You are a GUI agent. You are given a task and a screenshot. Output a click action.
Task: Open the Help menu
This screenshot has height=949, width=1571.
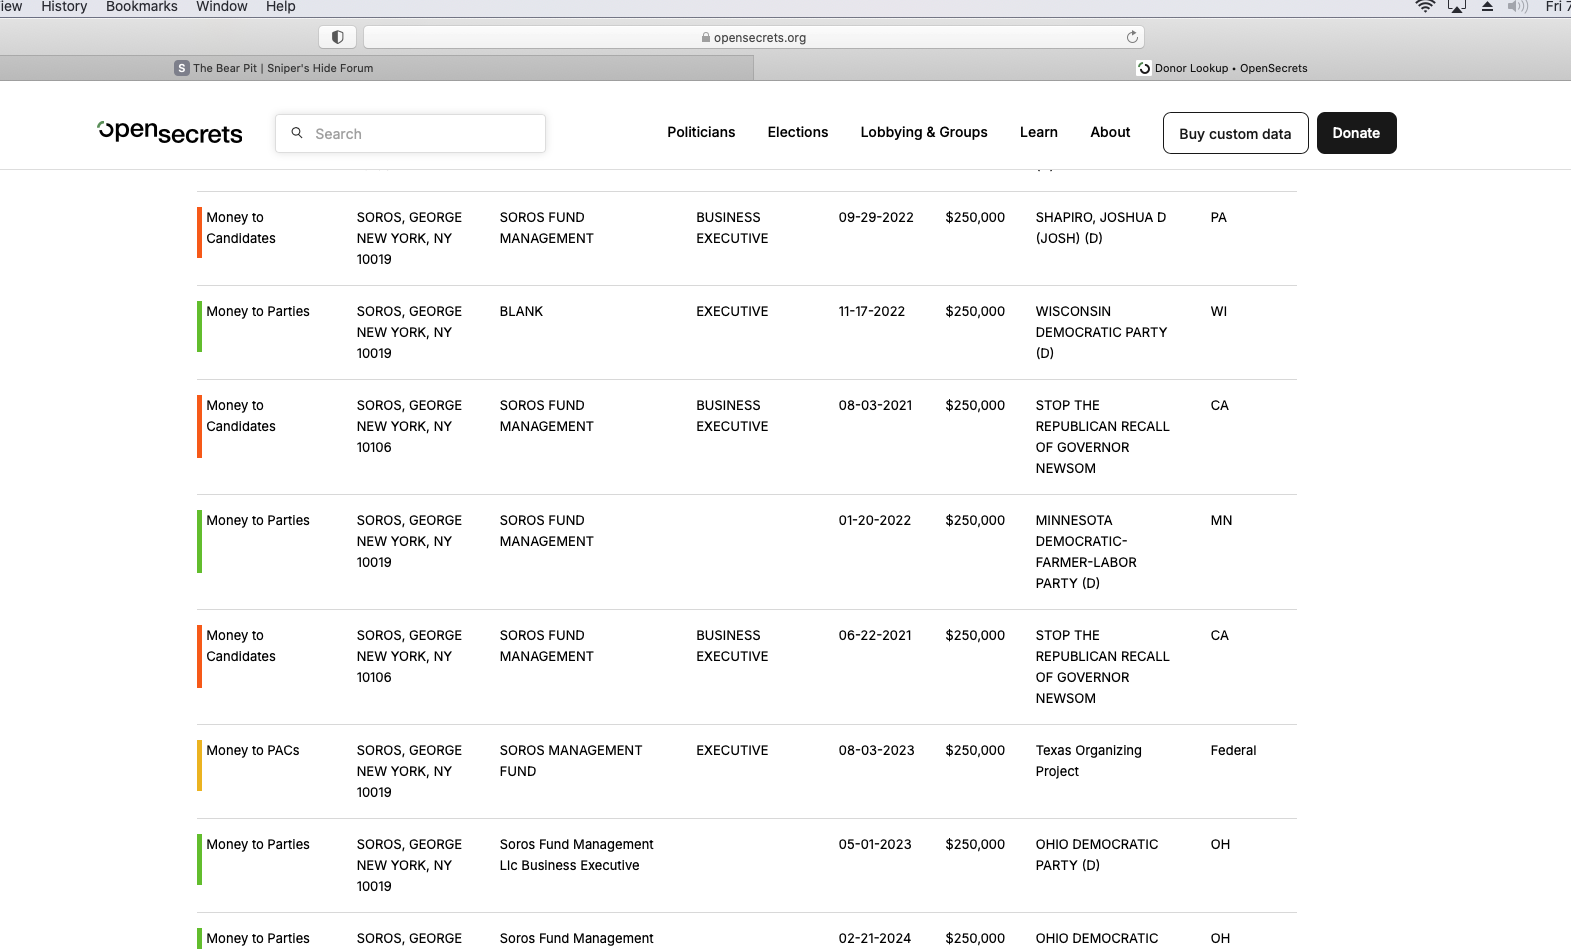[281, 7]
